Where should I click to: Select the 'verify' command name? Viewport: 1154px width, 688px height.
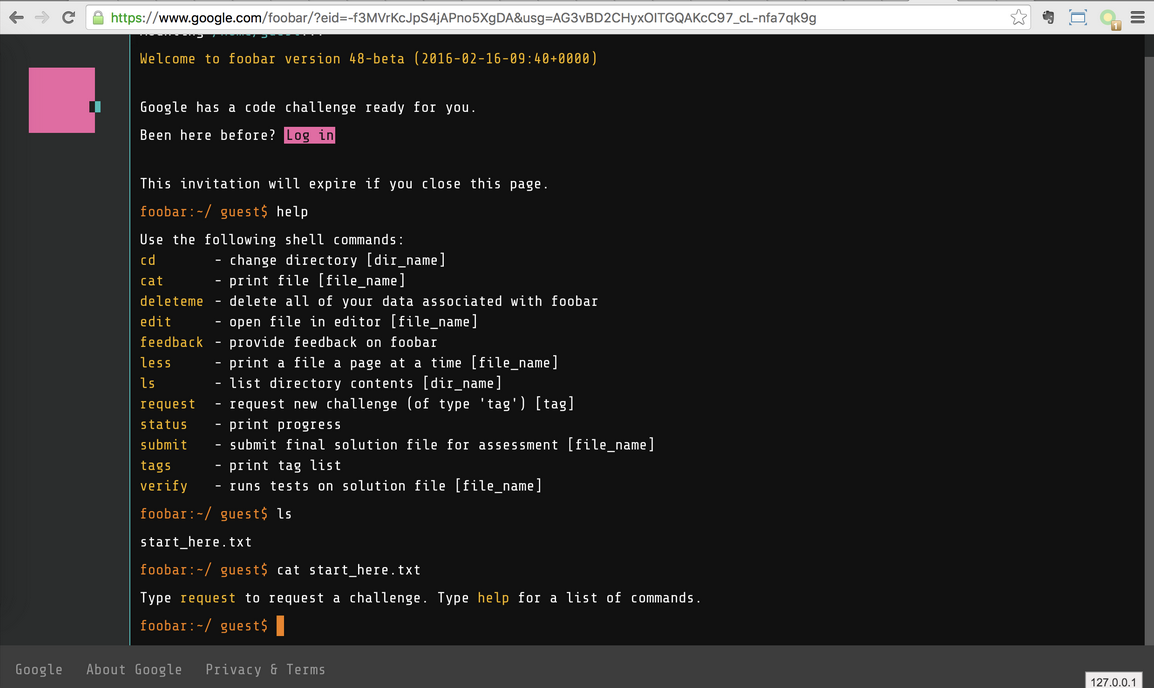click(163, 487)
